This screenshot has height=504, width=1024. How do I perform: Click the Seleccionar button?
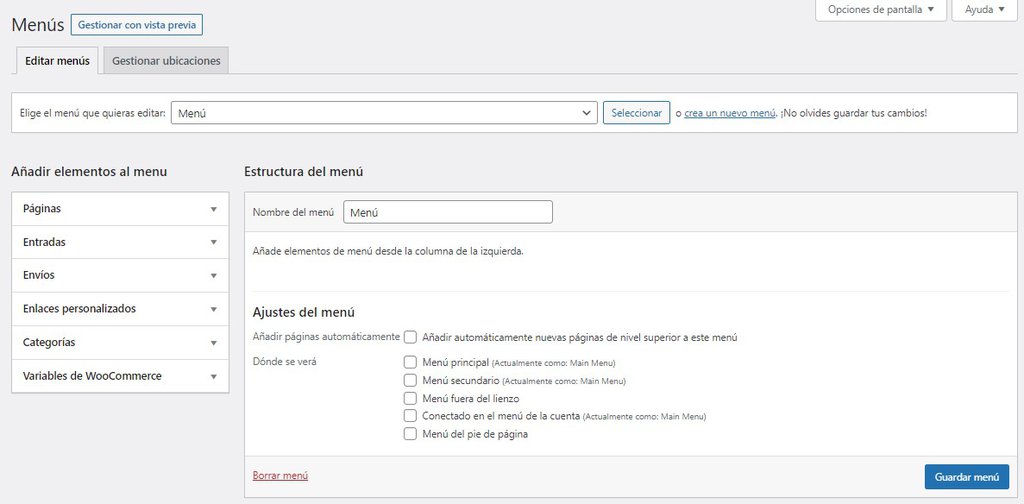636,112
